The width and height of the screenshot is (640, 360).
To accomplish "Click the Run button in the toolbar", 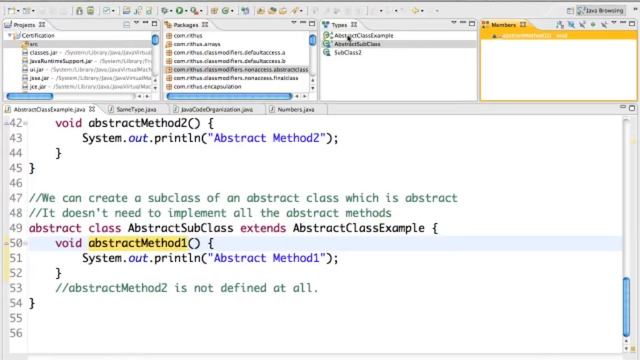I will [180, 11].
